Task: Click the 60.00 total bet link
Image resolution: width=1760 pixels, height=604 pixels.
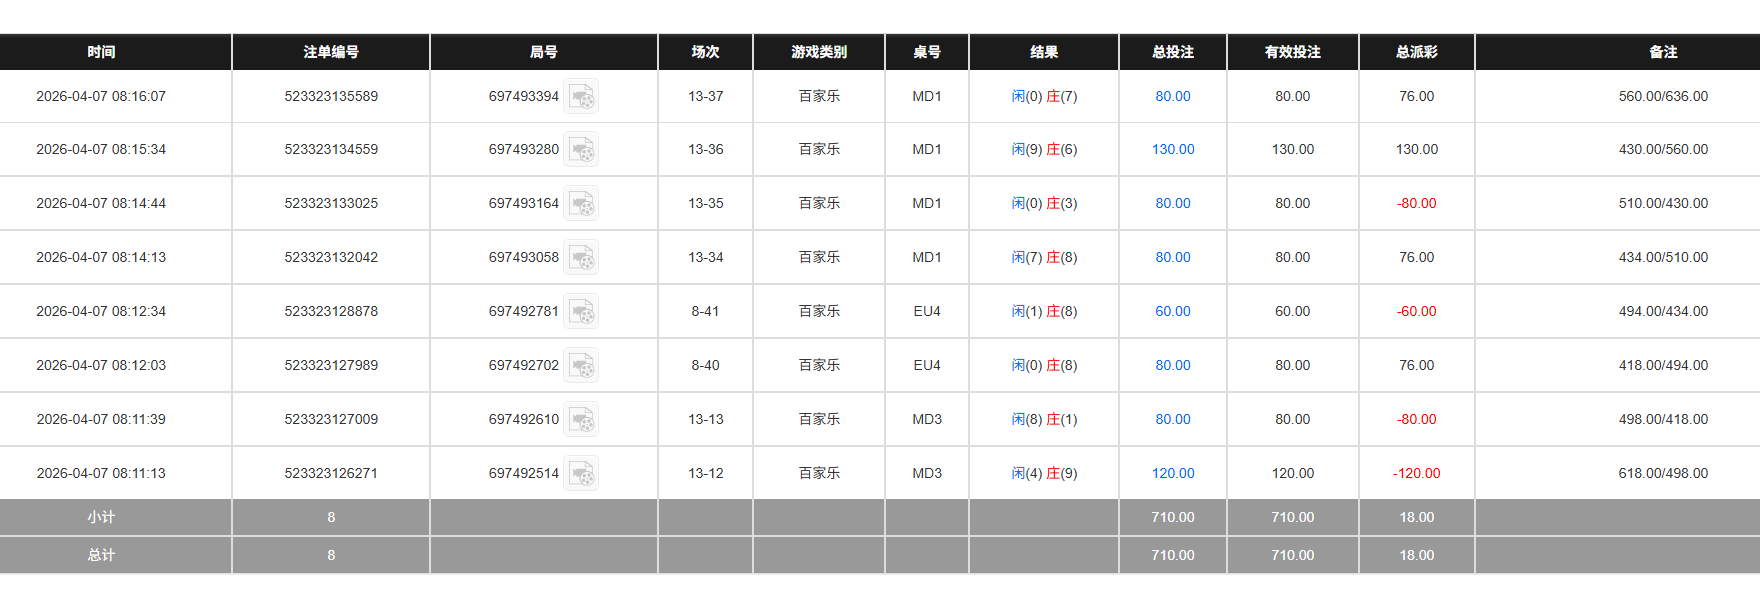Action: point(1173,312)
